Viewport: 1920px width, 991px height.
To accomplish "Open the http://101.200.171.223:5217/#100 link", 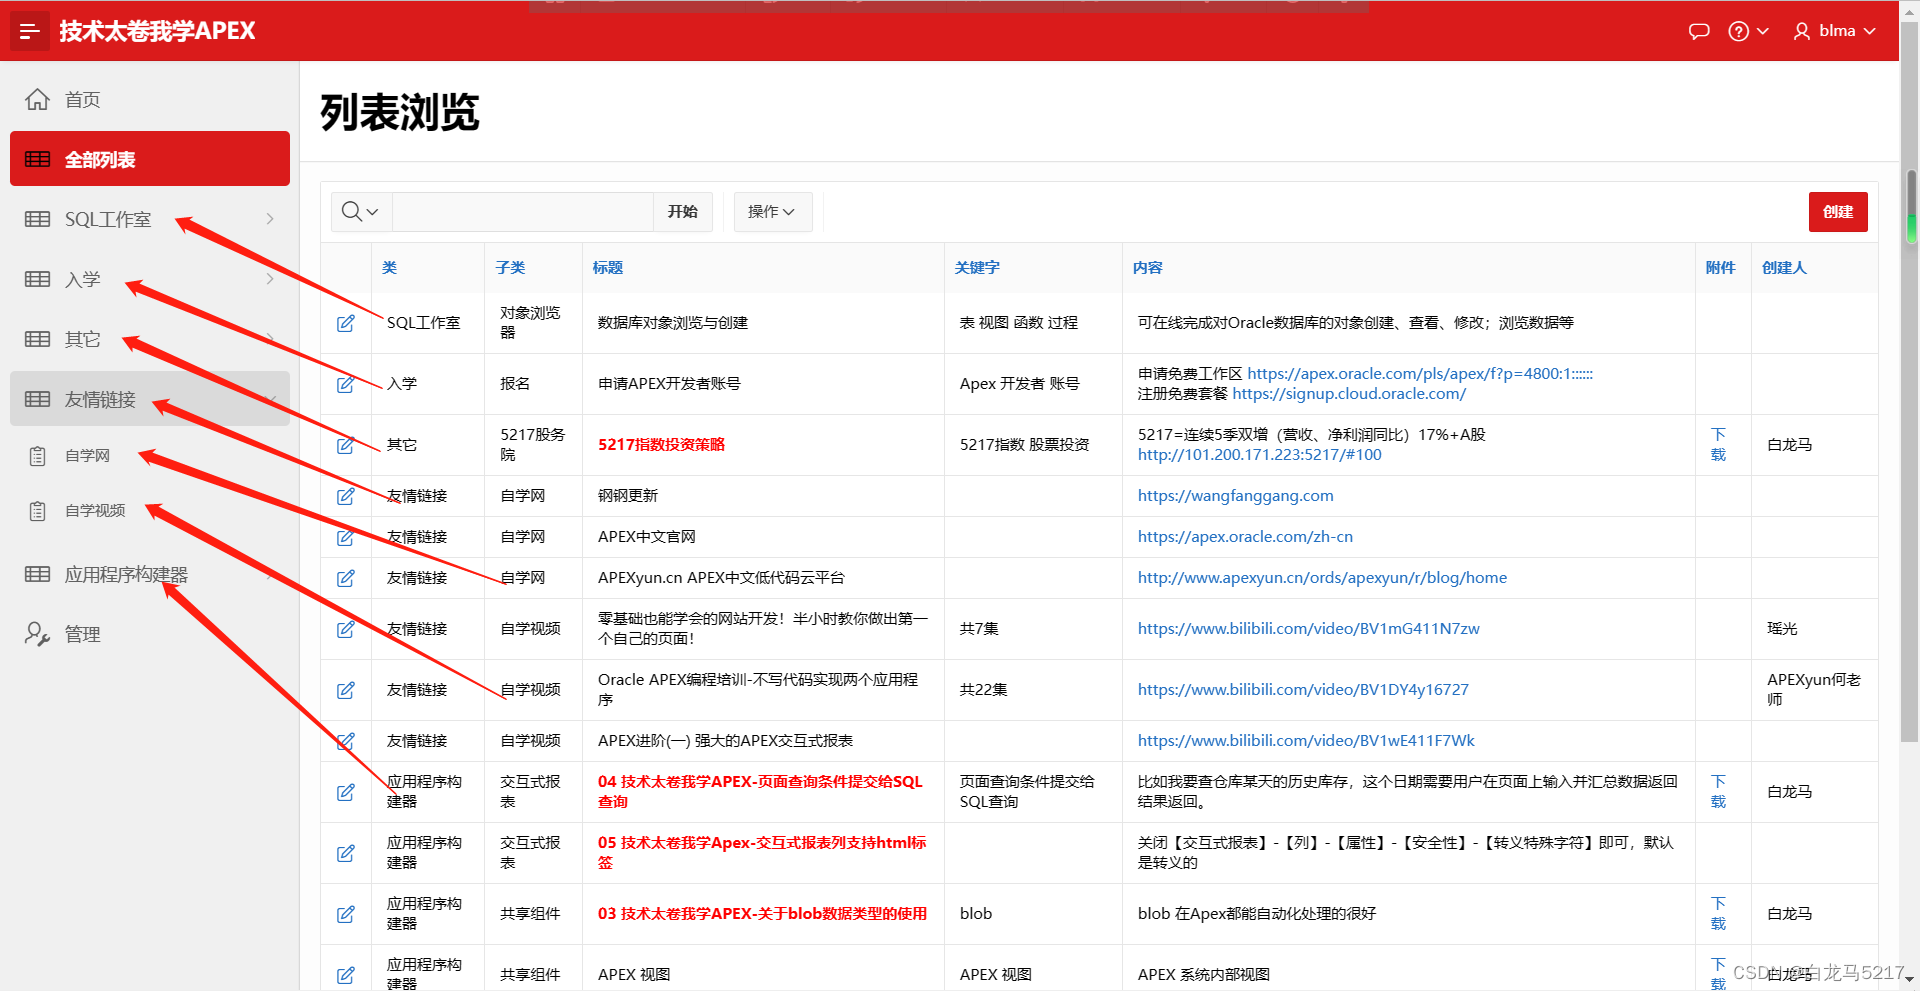I will pos(1260,455).
